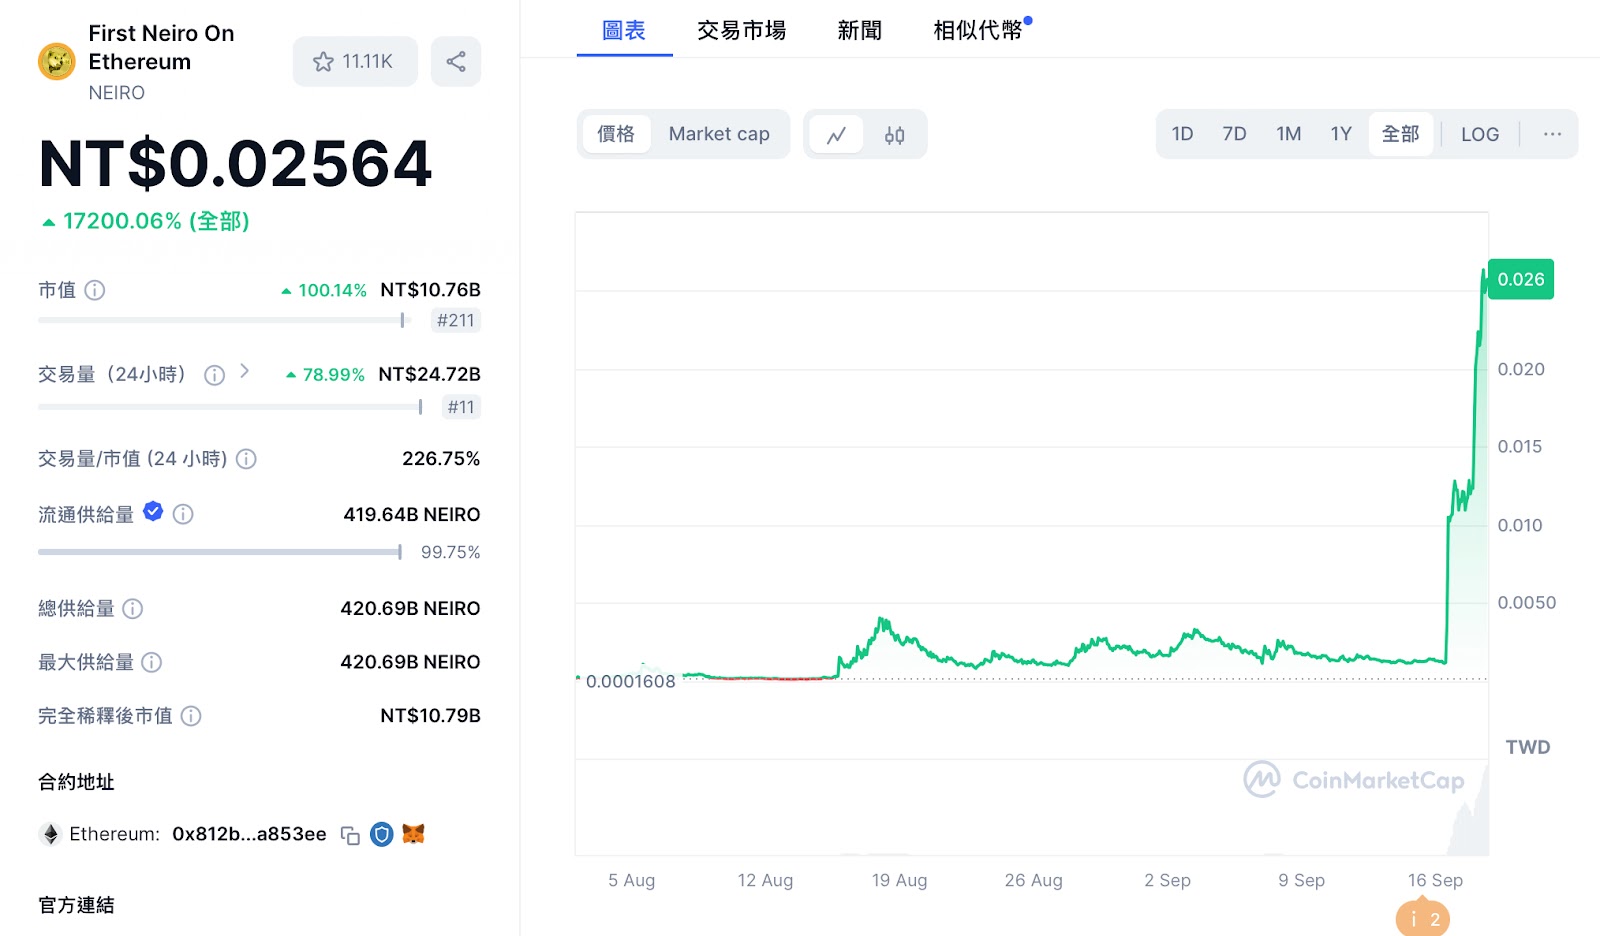Add NEIRO to watchlist via star button
1600x936 pixels.
coord(355,62)
